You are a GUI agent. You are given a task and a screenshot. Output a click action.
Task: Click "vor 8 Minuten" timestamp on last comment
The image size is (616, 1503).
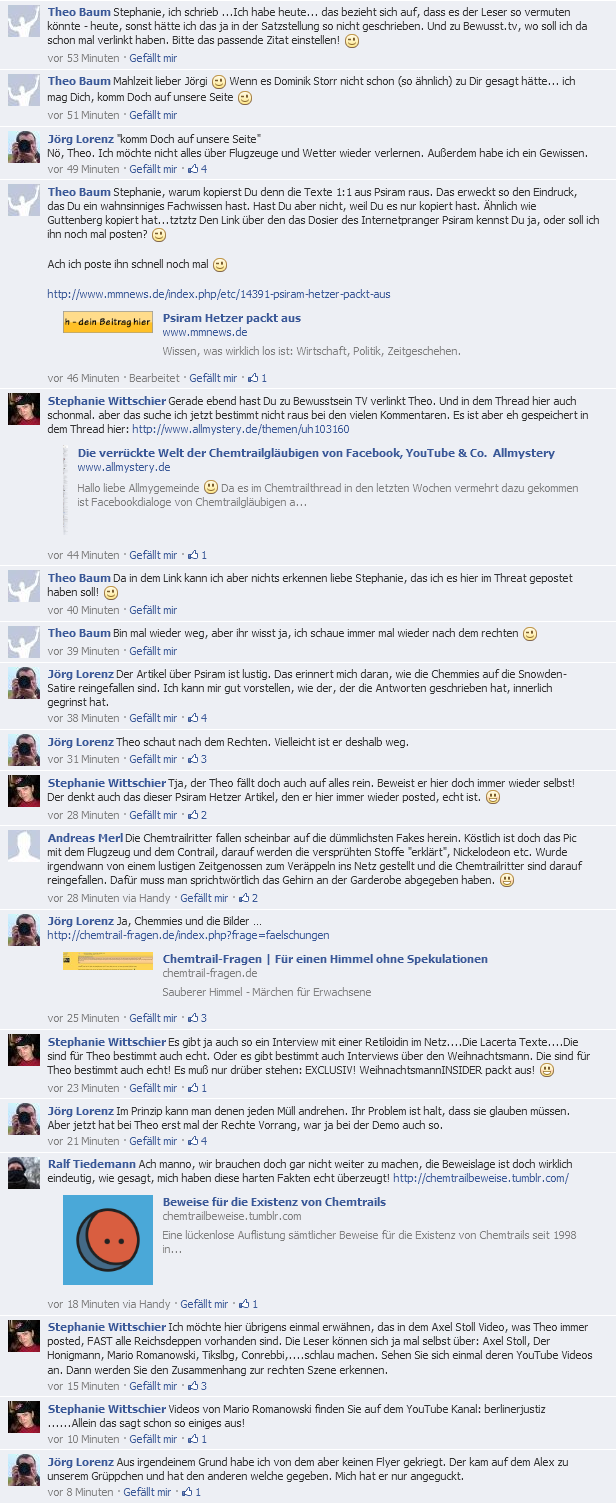[x=81, y=1492]
